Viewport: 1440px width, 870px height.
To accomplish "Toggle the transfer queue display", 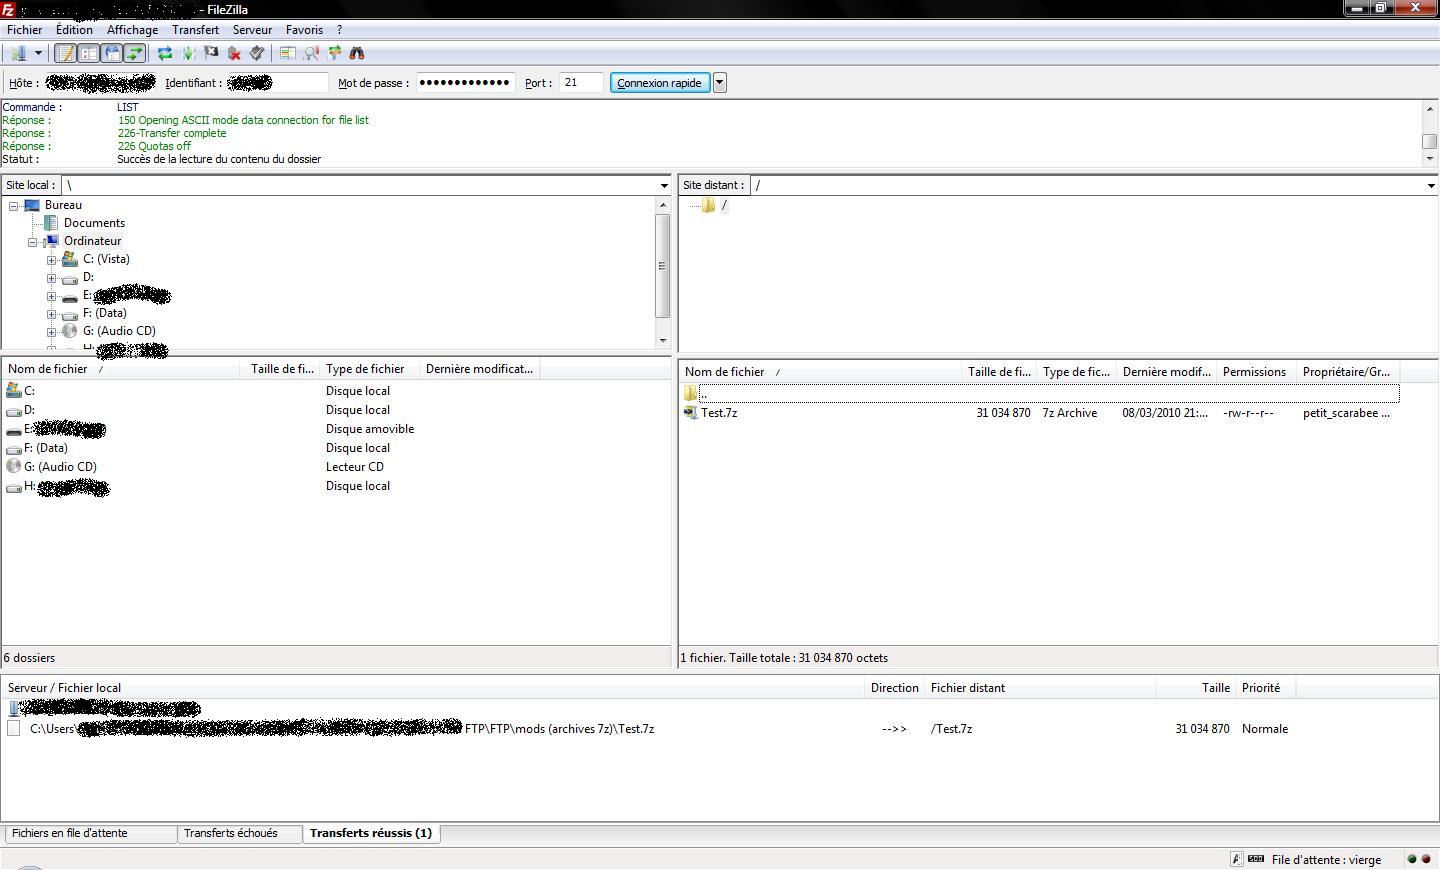I will pyautogui.click(x=134, y=53).
